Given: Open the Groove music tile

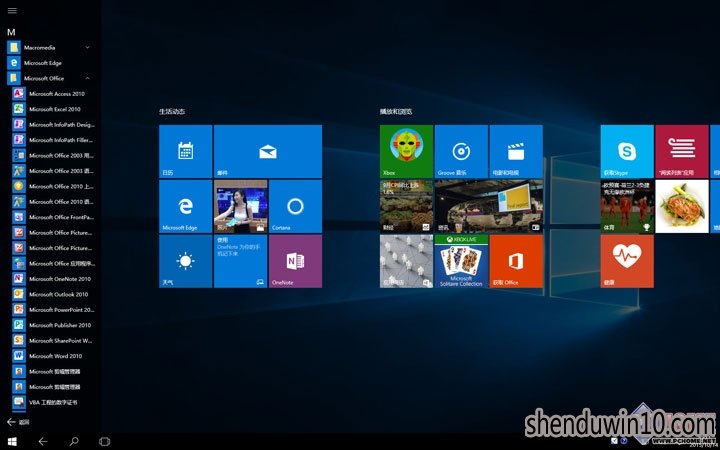Looking at the screenshot, I should pyautogui.click(x=461, y=151).
